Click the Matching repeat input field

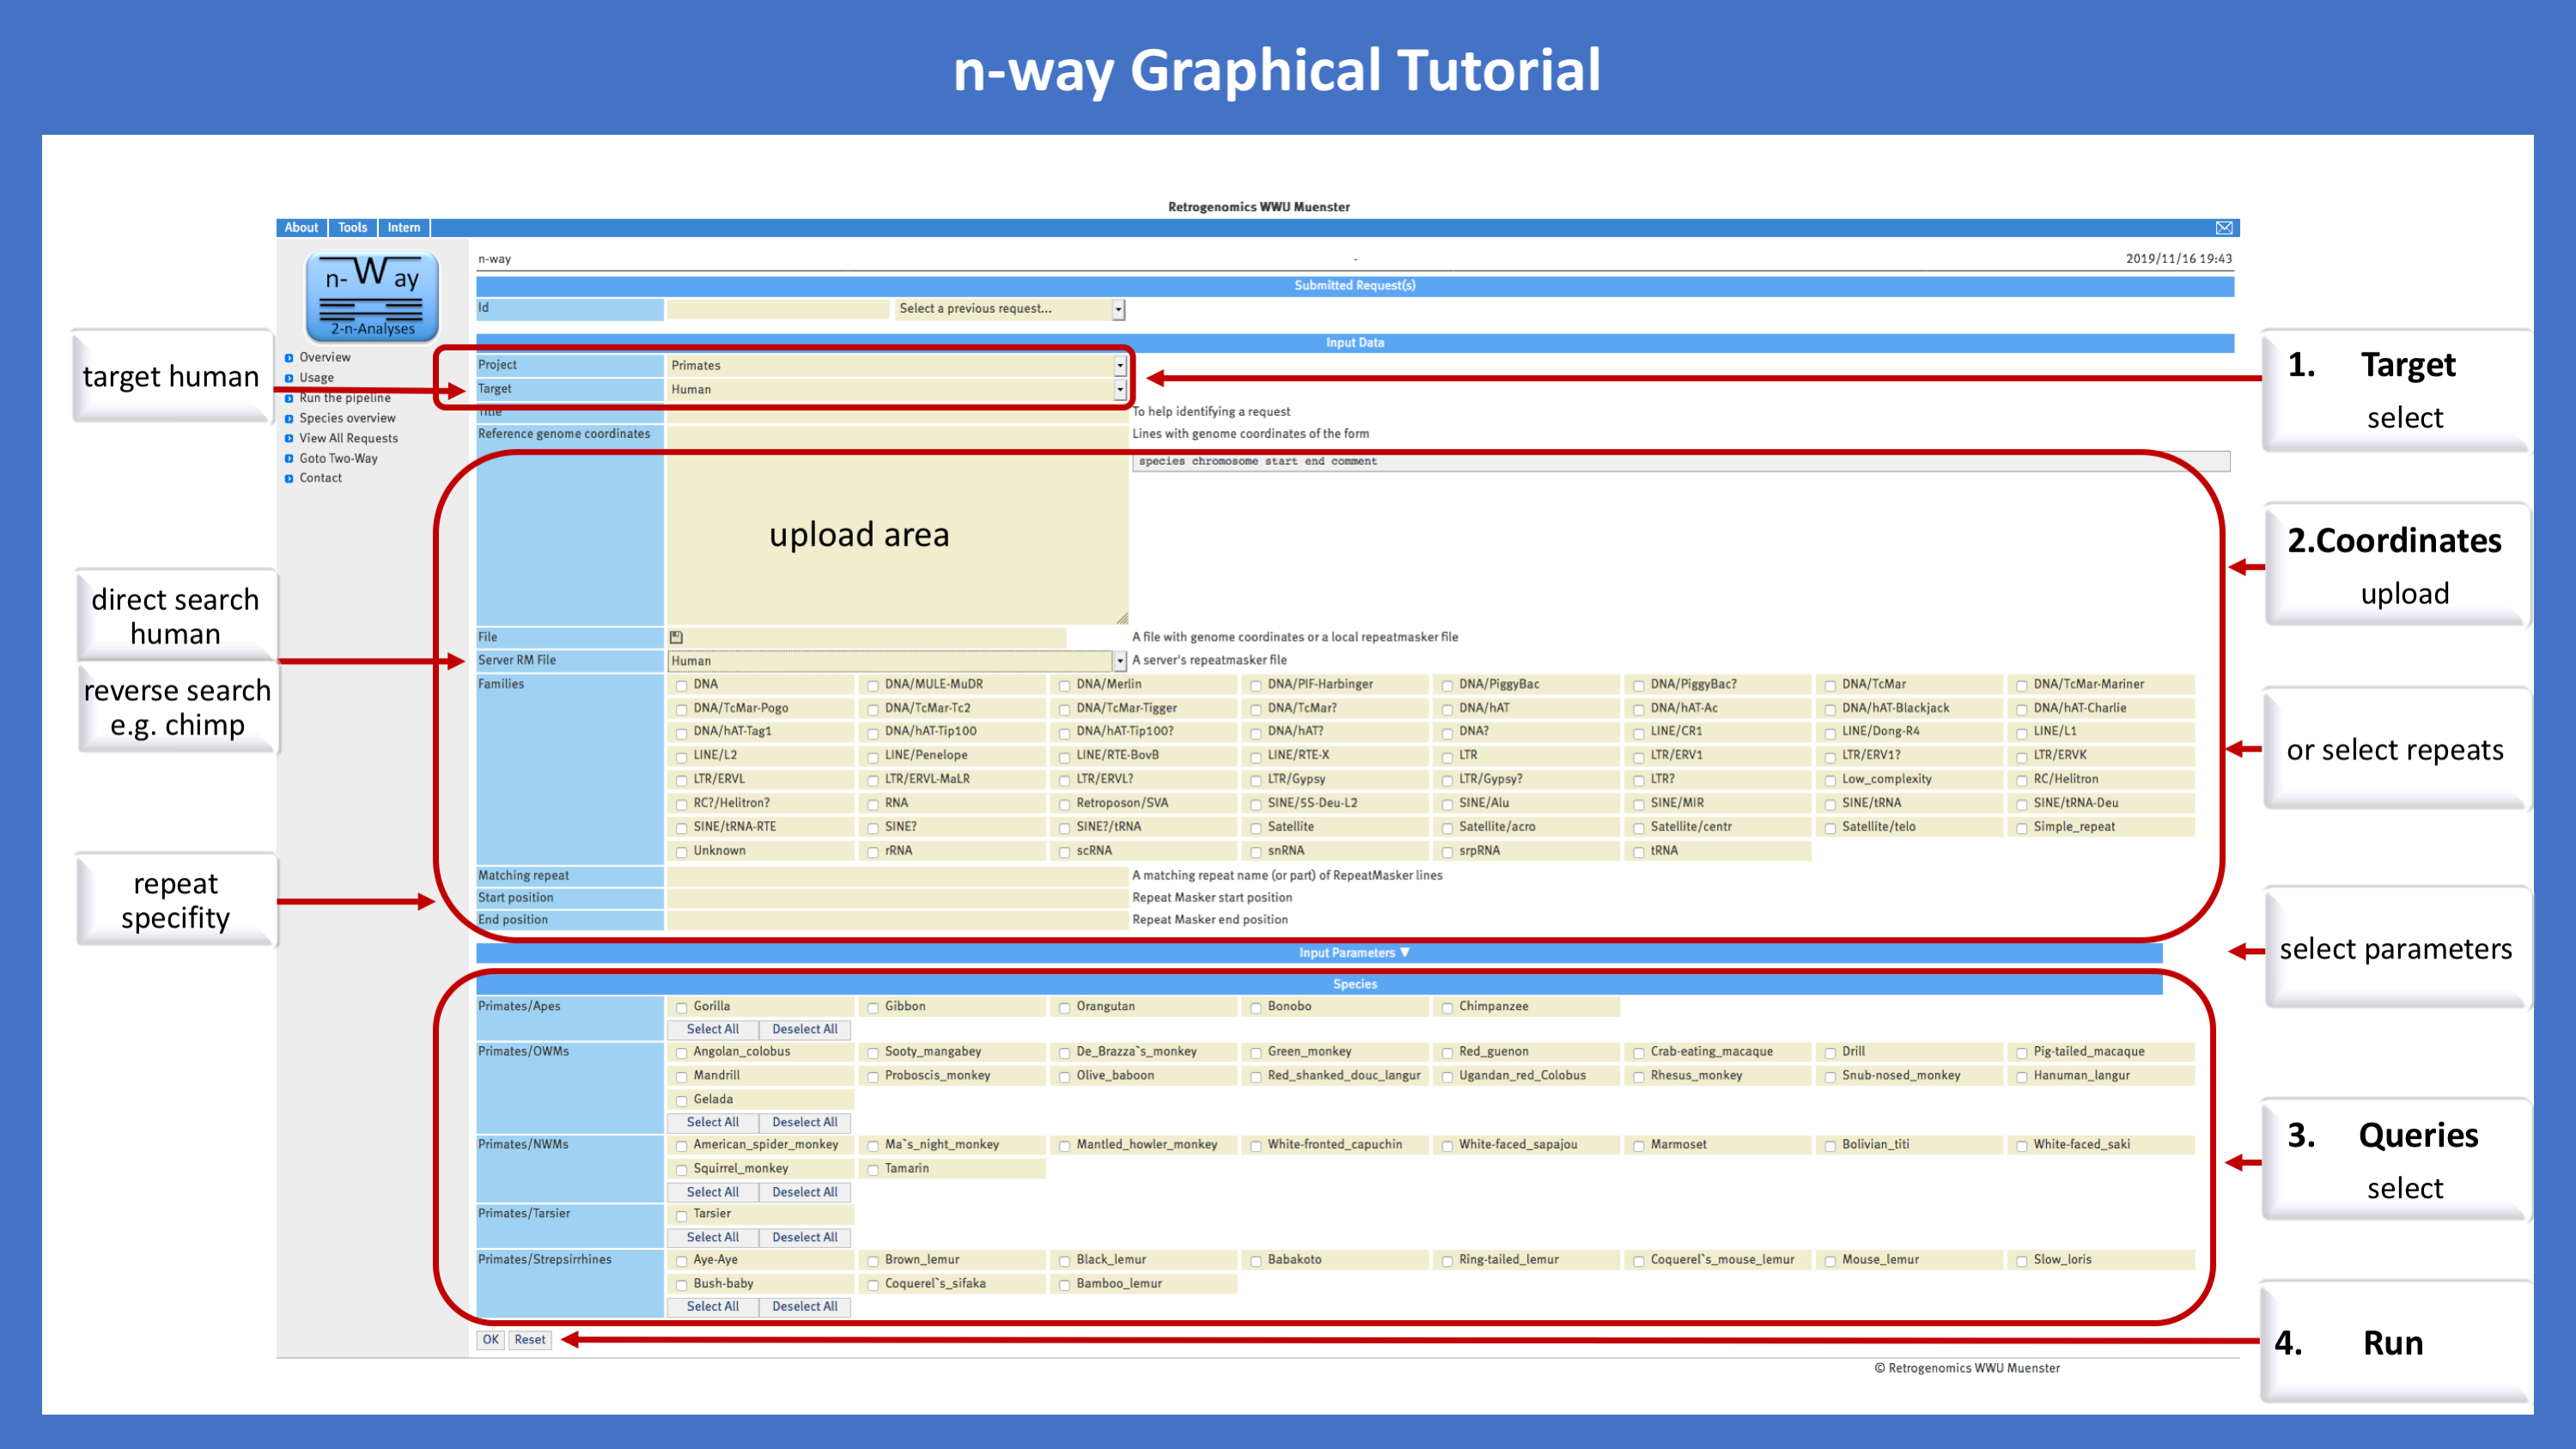(897, 875)
